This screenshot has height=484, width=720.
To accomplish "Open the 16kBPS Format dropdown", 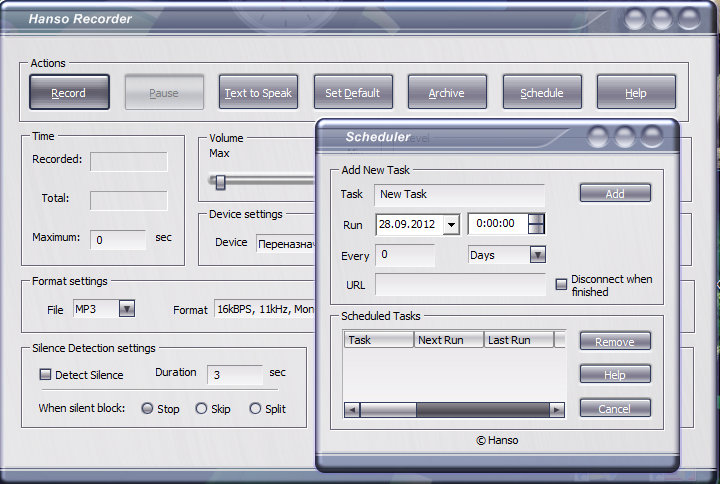I will coord(265,310).
